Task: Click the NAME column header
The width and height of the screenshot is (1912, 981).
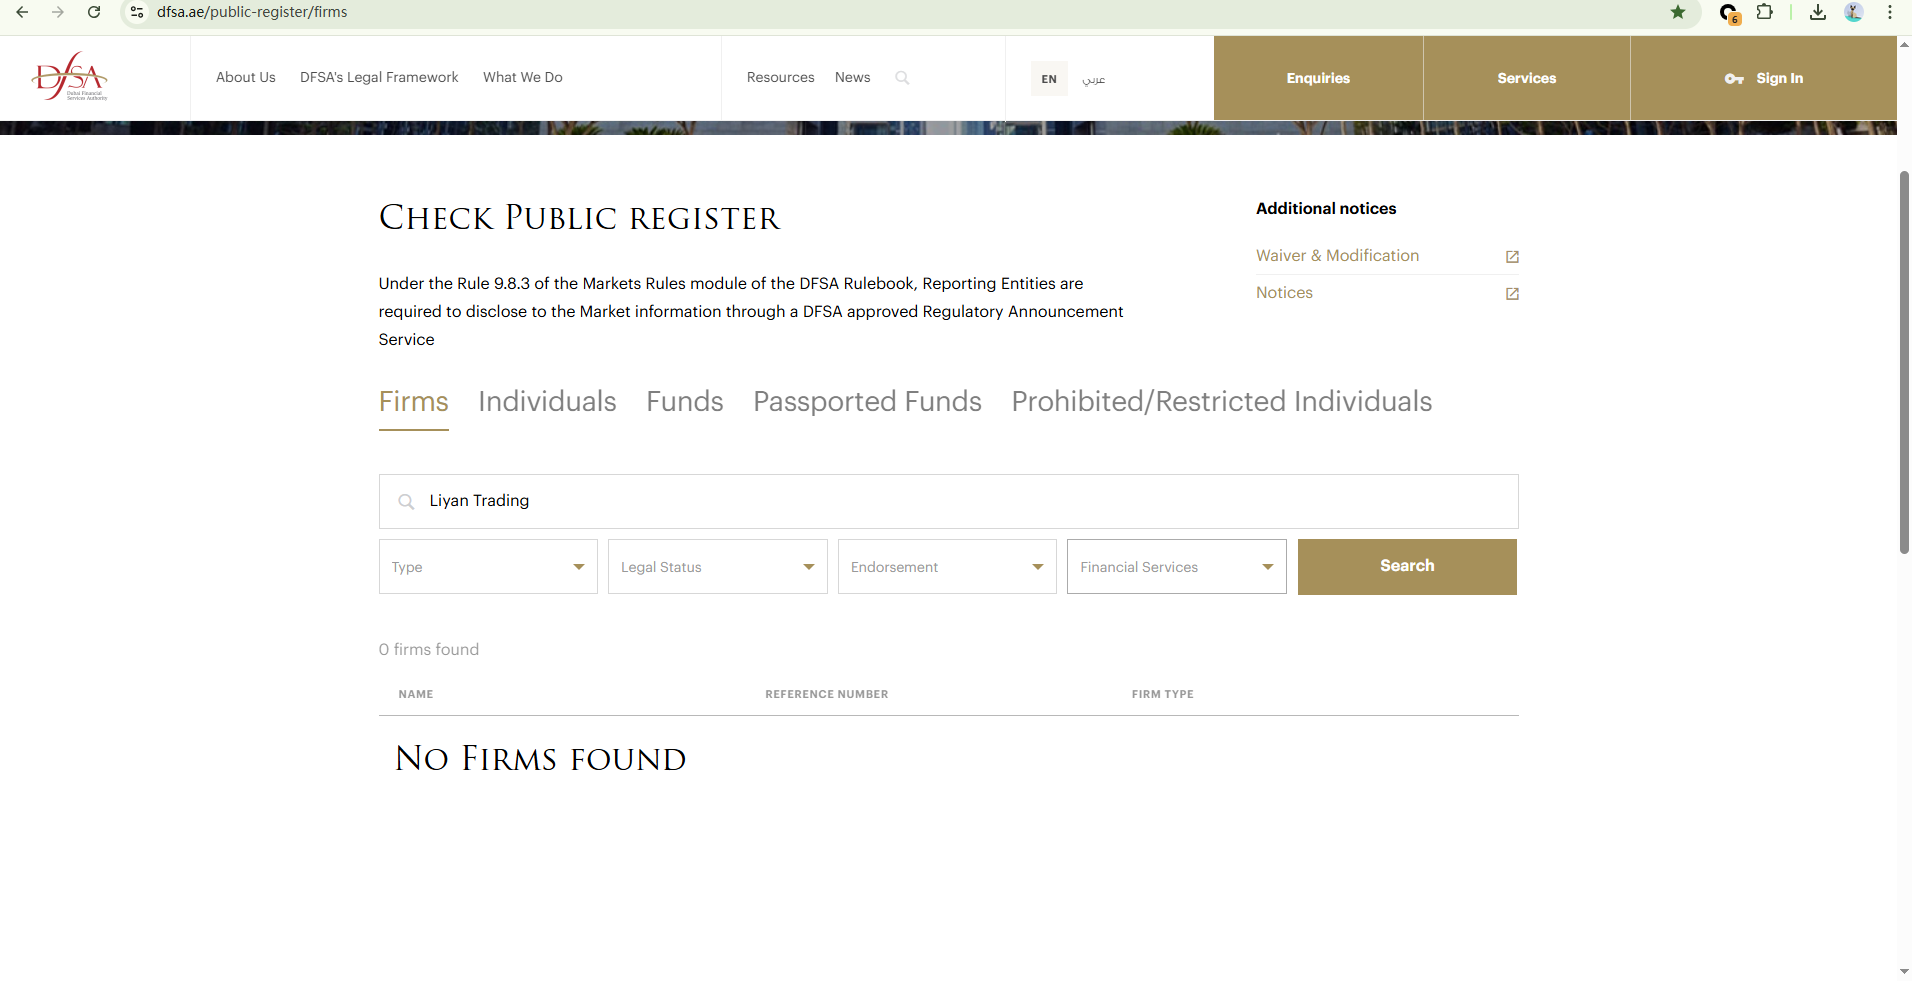Action: click(x=416, y=694)
